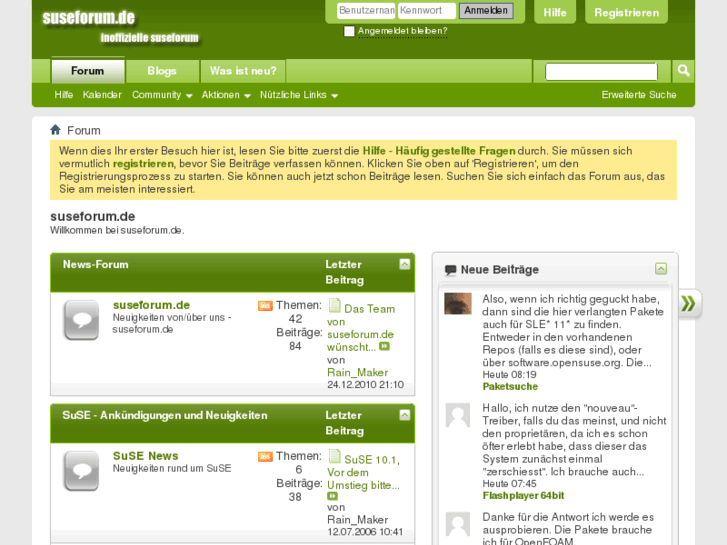The height and width of the screenshot is (545, 727).
Task: Switch to the Blogs tab
Action: (162, 71)
